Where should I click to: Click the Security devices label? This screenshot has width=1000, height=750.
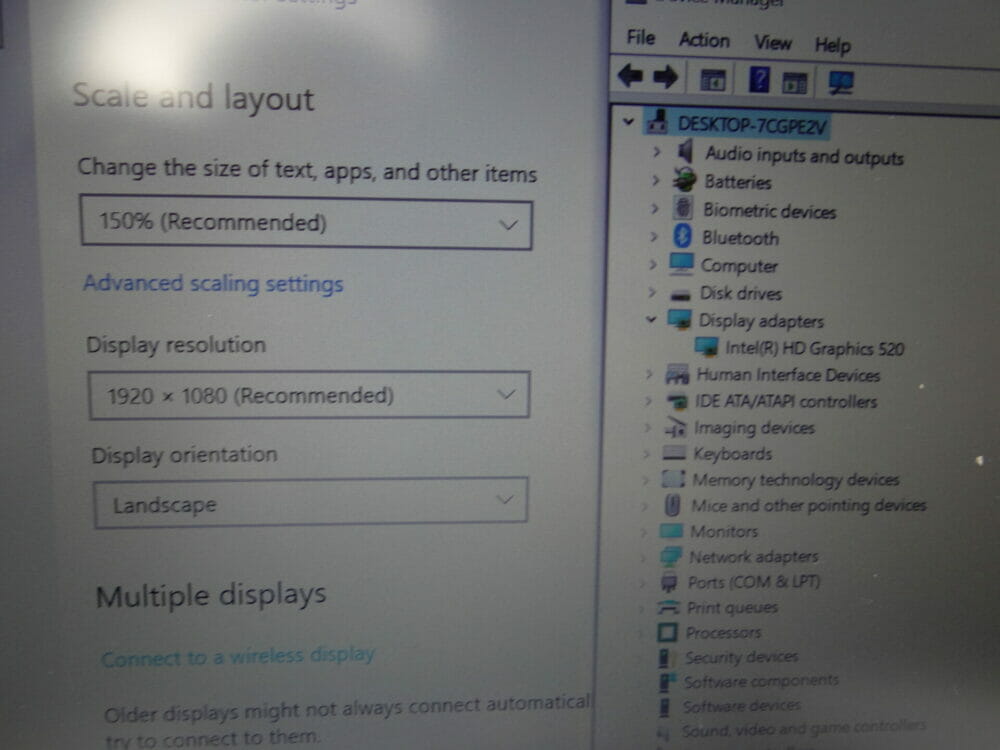[x=741, y=657]
